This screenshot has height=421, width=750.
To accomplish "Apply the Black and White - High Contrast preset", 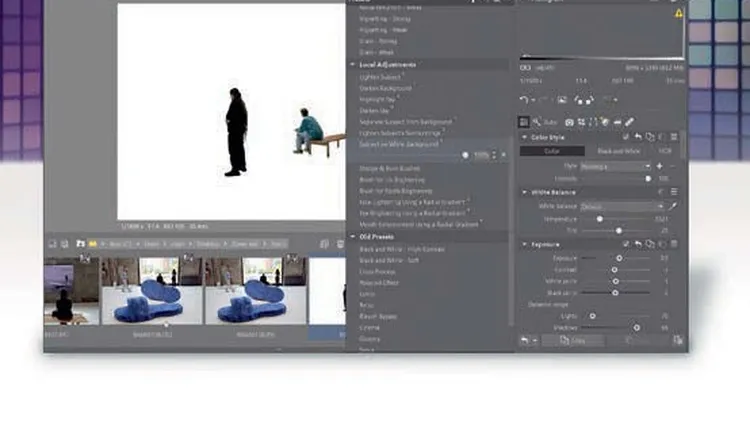I will [x=402, y=249].
